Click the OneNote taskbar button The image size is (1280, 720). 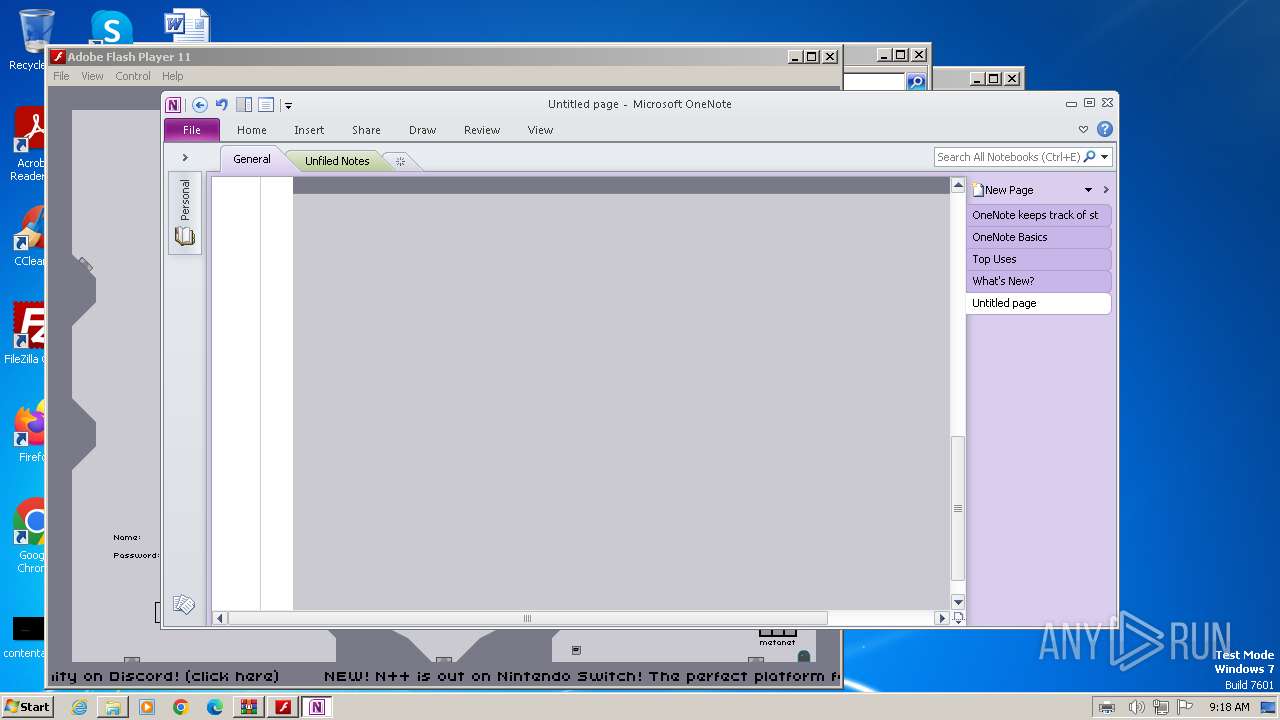317,707
